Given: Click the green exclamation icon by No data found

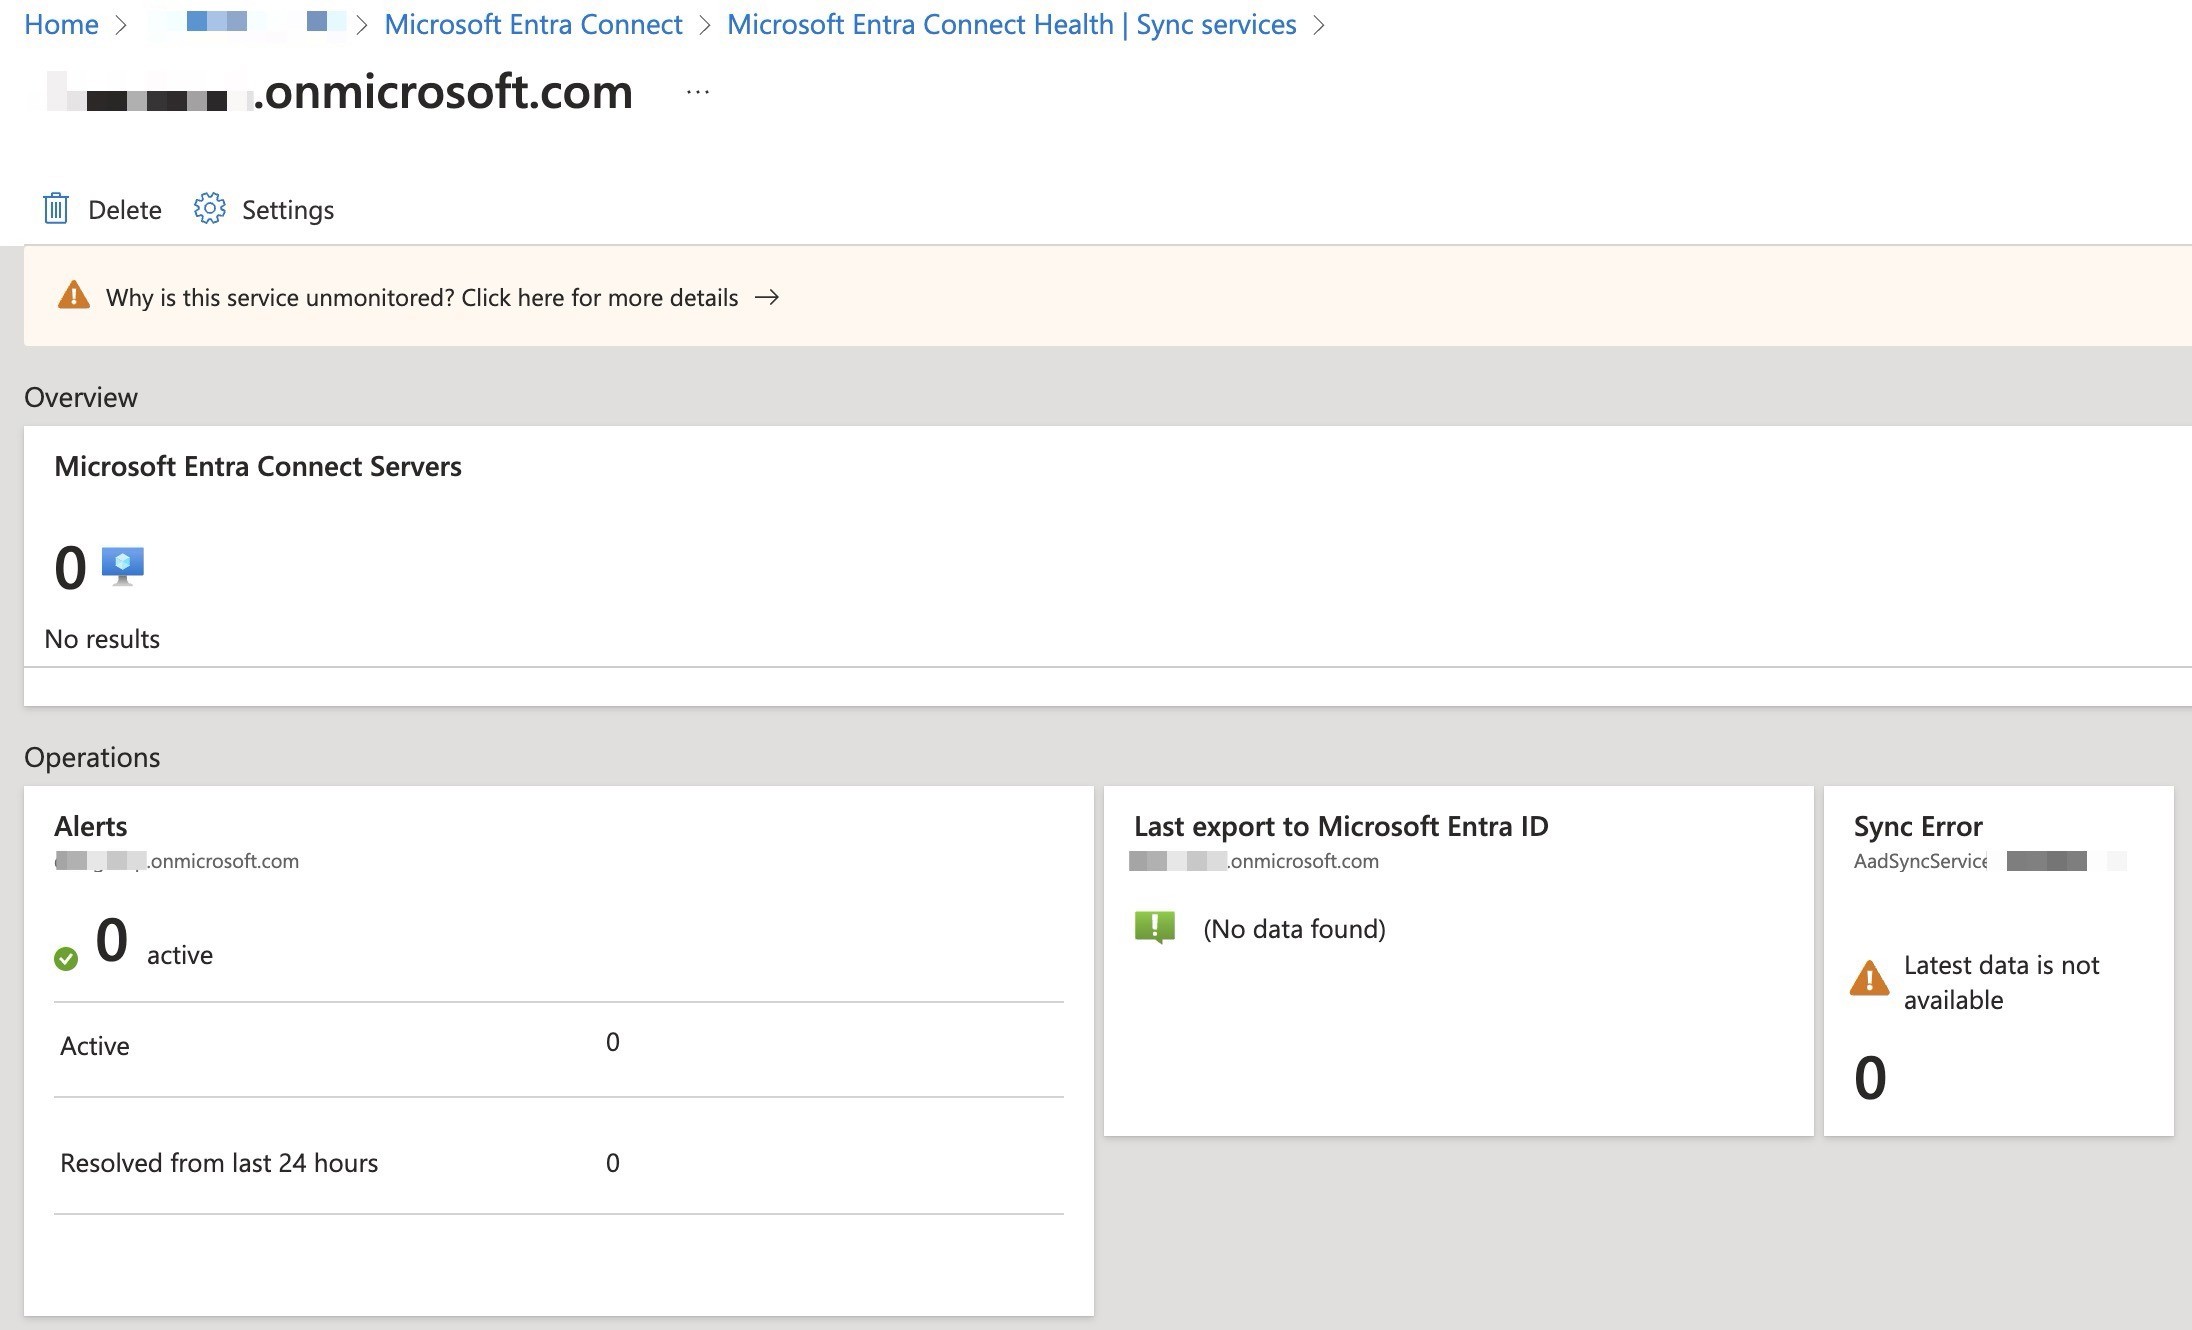Looking at the screenshot, I should pos(1155,927).
